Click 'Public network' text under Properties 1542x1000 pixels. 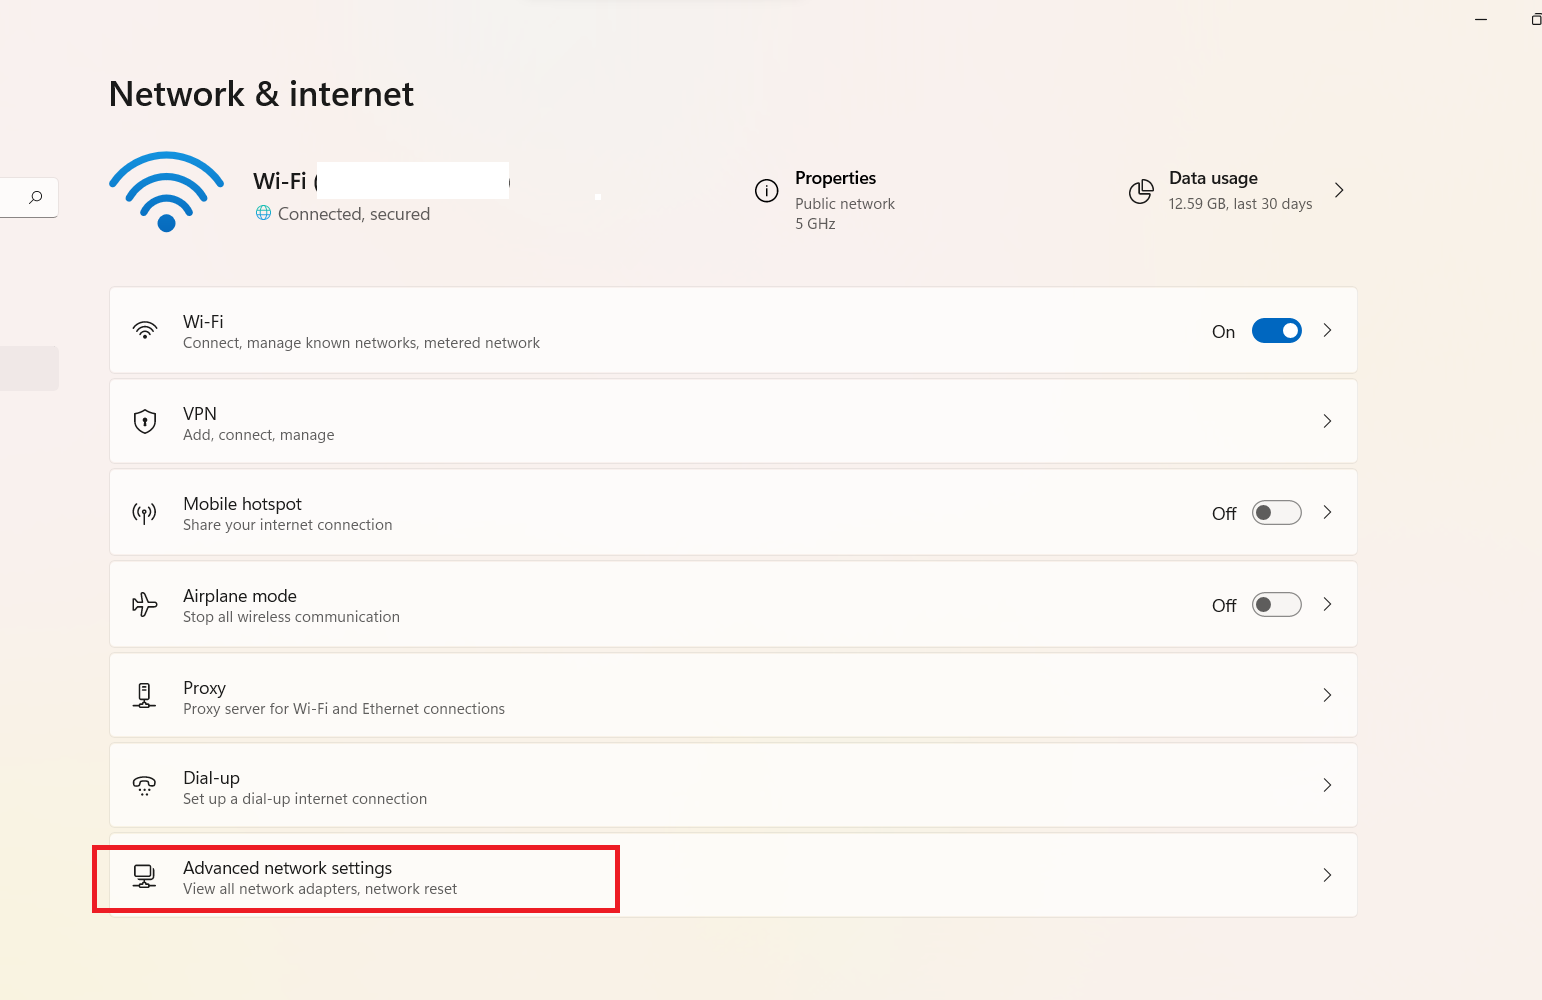pyautogui.click(x=845, y=204)
